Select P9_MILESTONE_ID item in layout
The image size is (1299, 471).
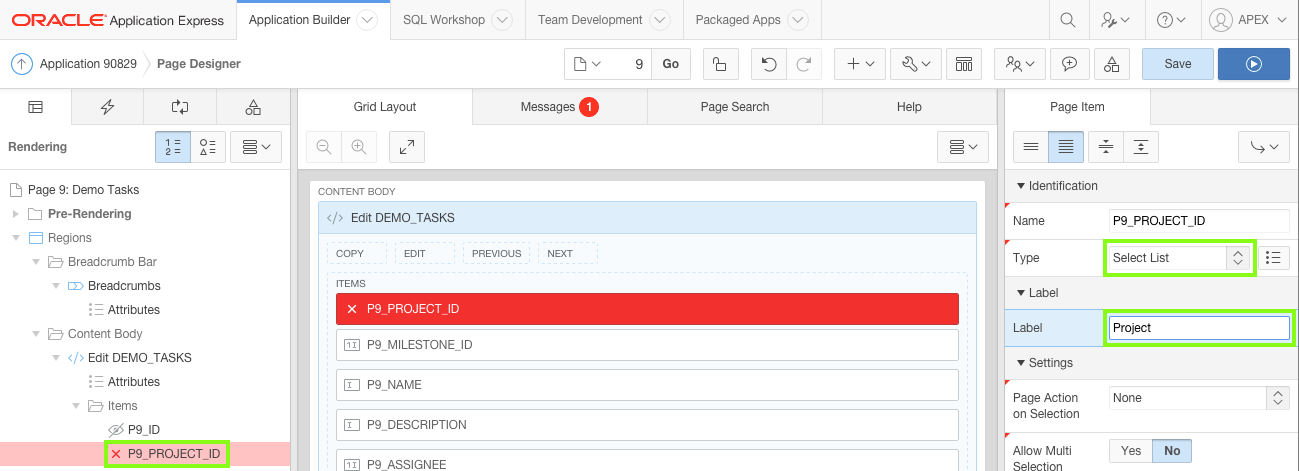tap(647, 345)
